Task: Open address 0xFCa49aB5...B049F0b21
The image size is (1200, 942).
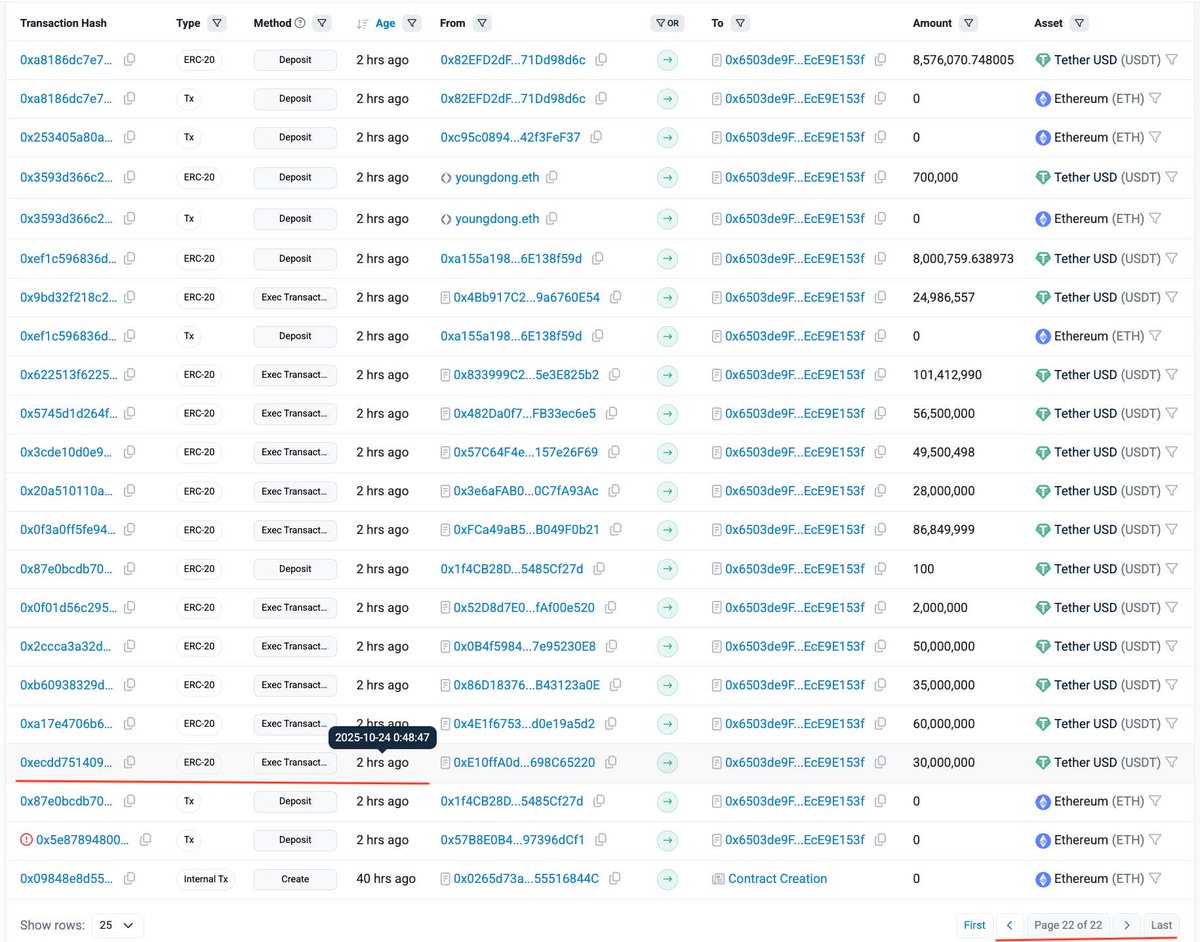Action: (526, 529)
